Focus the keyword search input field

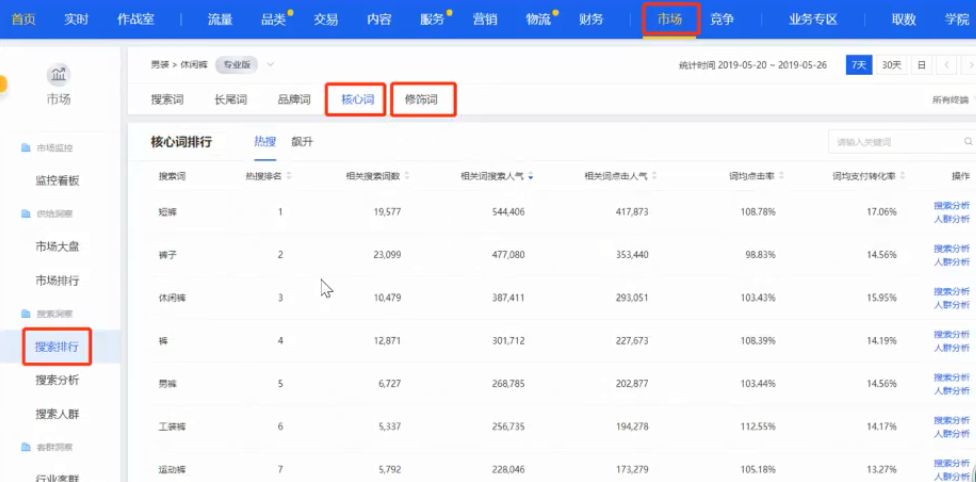coord(896,141)
